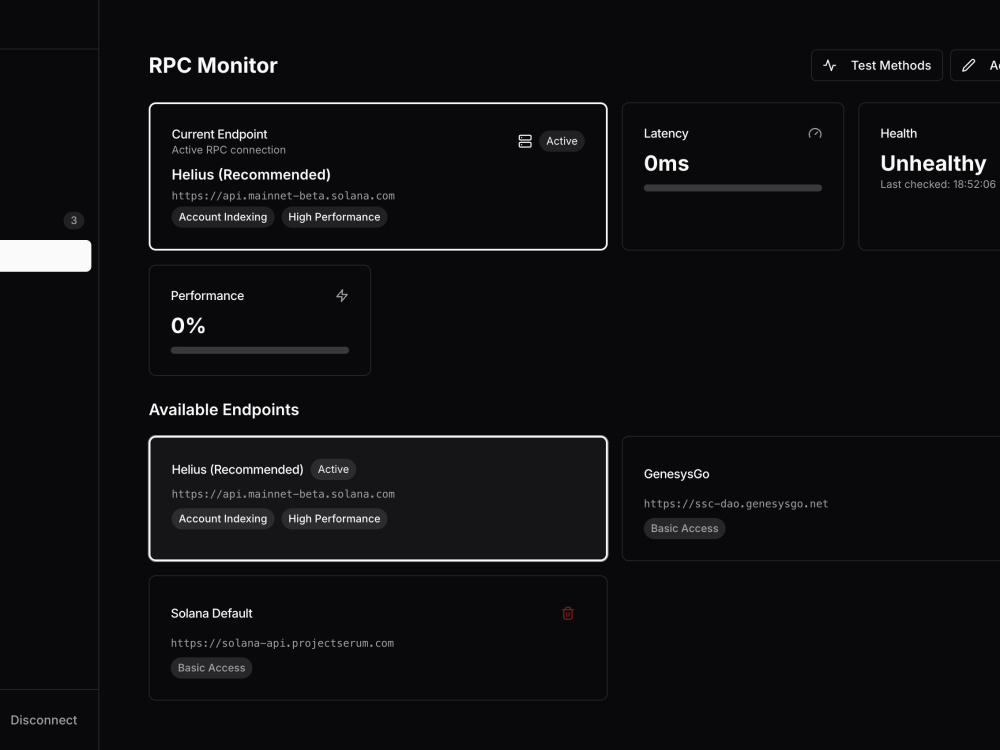Click the server icon in Current Endpoint card
This screenshot has width=1000, height=750.
(x=525, y=141)
